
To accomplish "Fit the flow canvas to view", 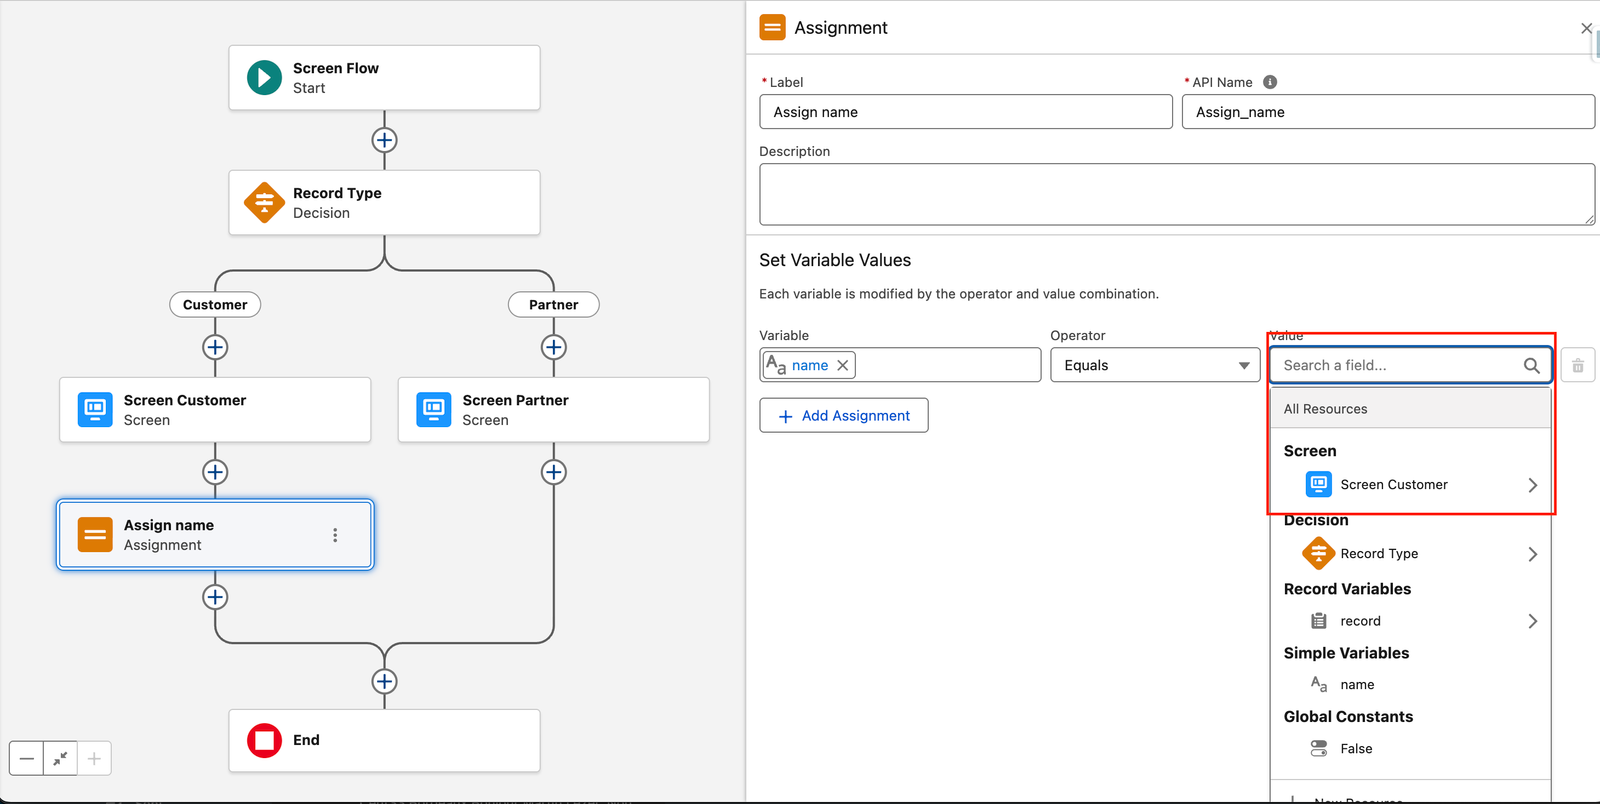I will [x=60, y=759].
